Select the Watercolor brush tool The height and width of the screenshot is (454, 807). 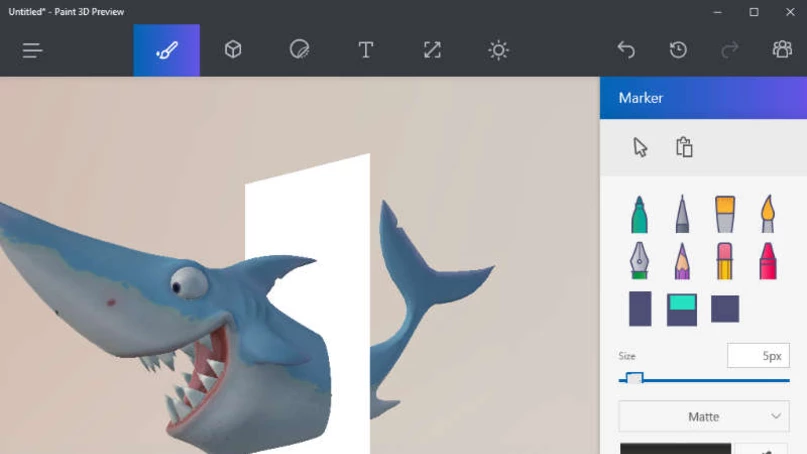pos(767,214)
